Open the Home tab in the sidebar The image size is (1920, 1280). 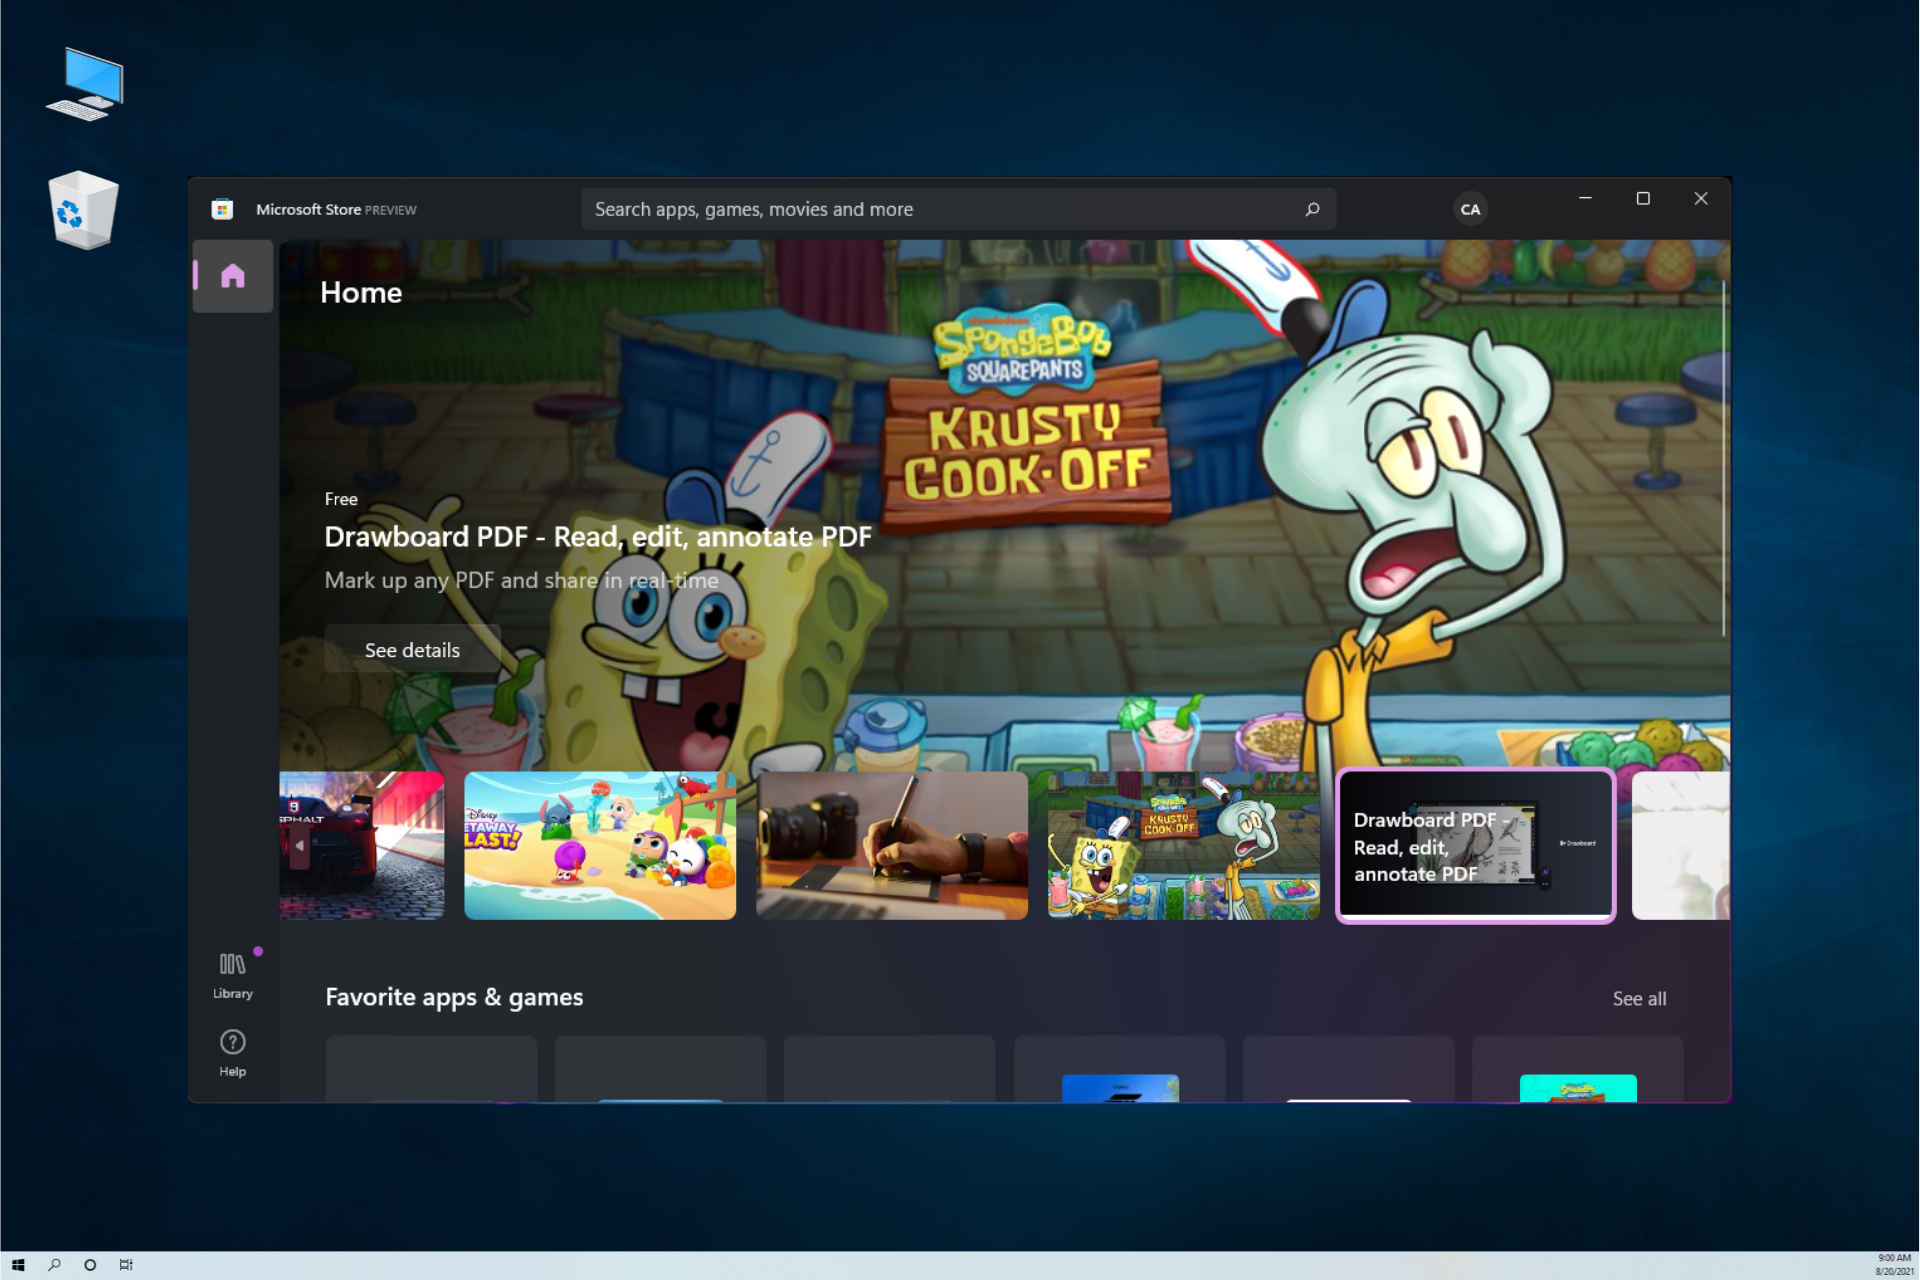[233, 276]
